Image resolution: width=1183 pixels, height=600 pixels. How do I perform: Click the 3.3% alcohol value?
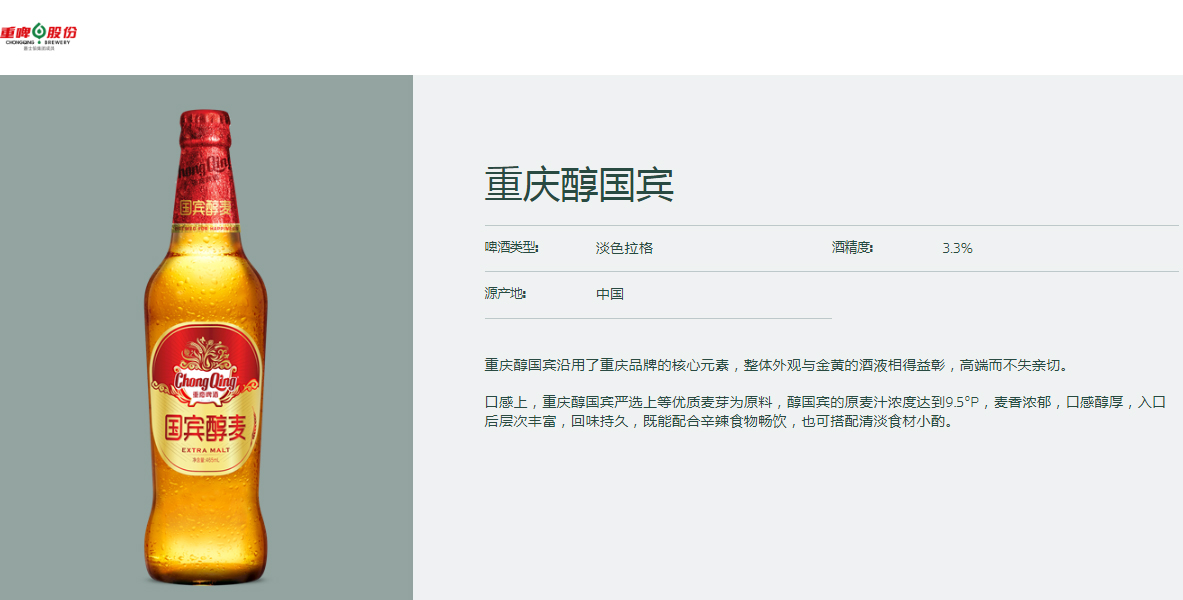coord(957,248)
